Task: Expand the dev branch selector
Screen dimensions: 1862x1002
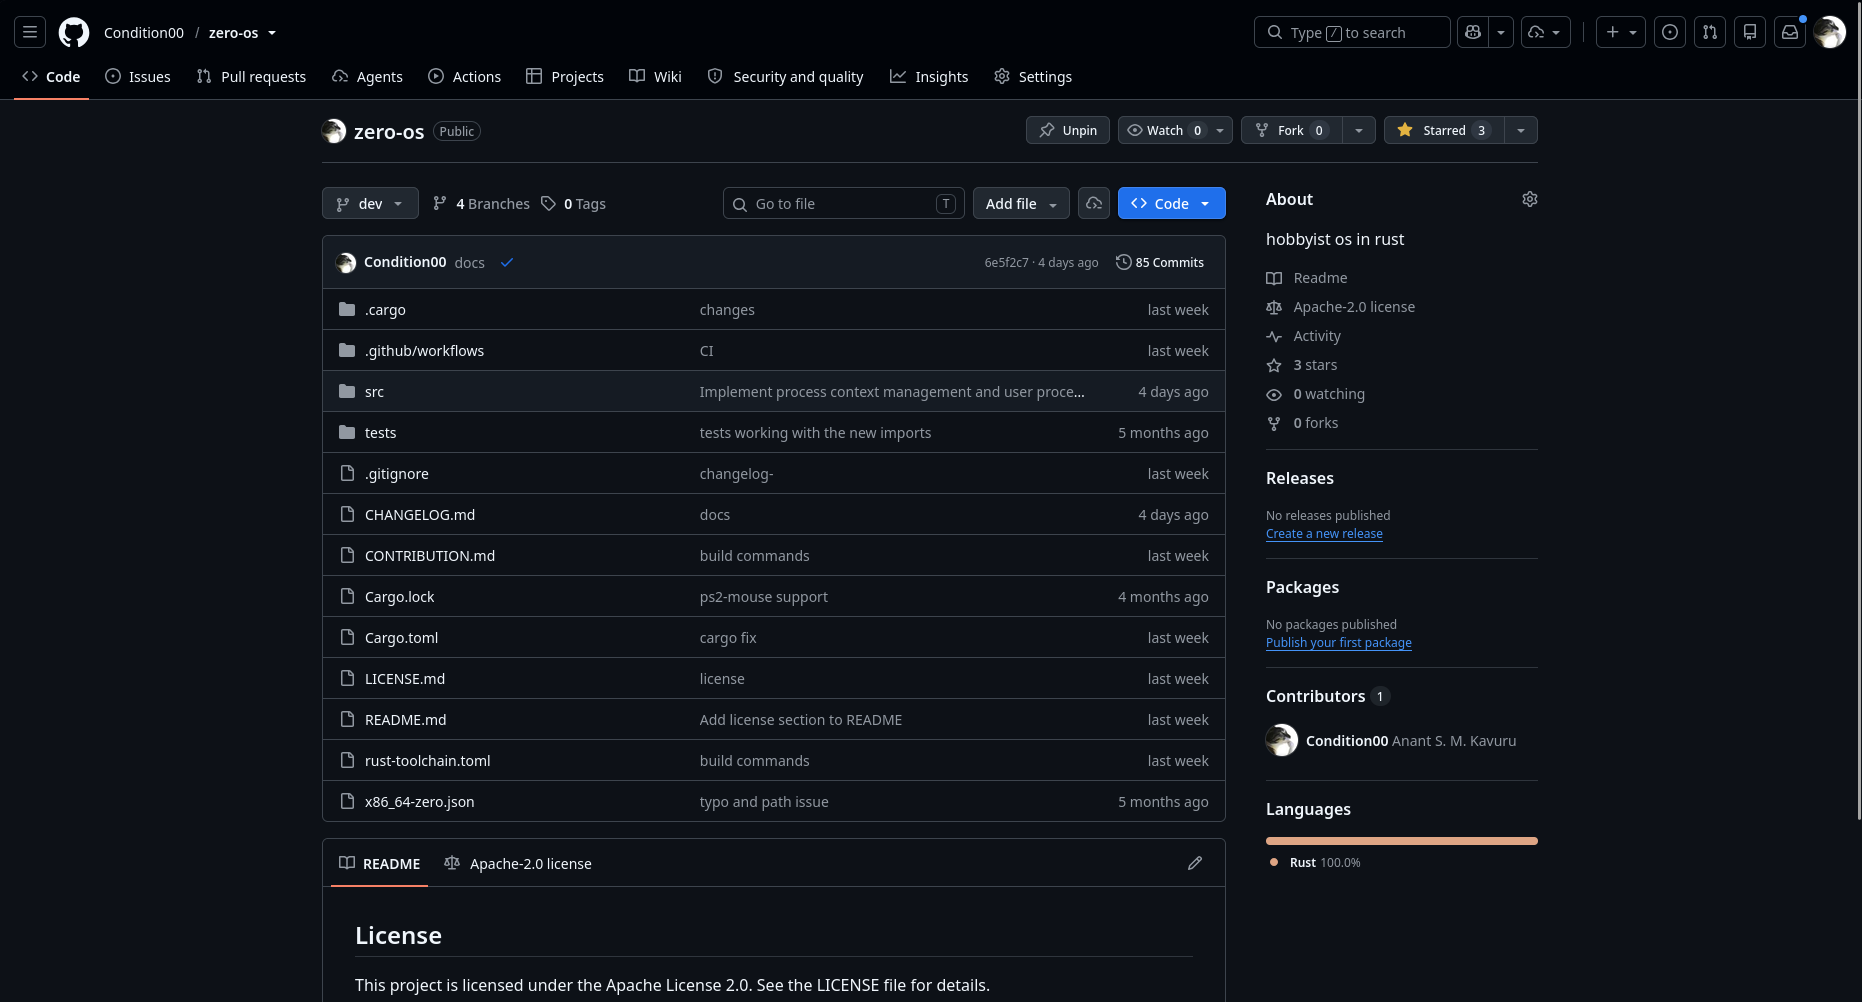Action: 370,204
